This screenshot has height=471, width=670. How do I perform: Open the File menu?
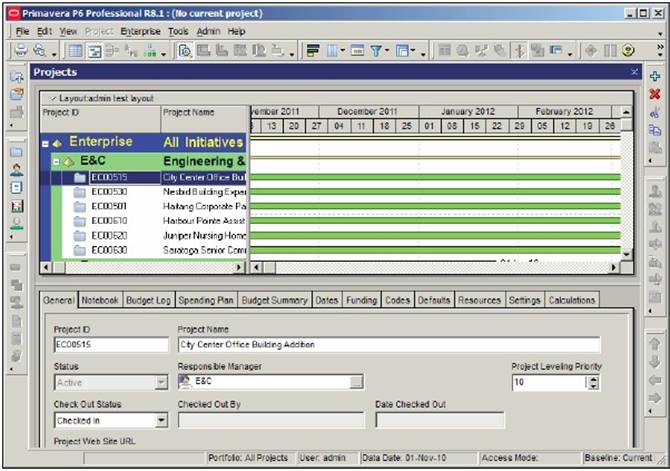[22, 31]
